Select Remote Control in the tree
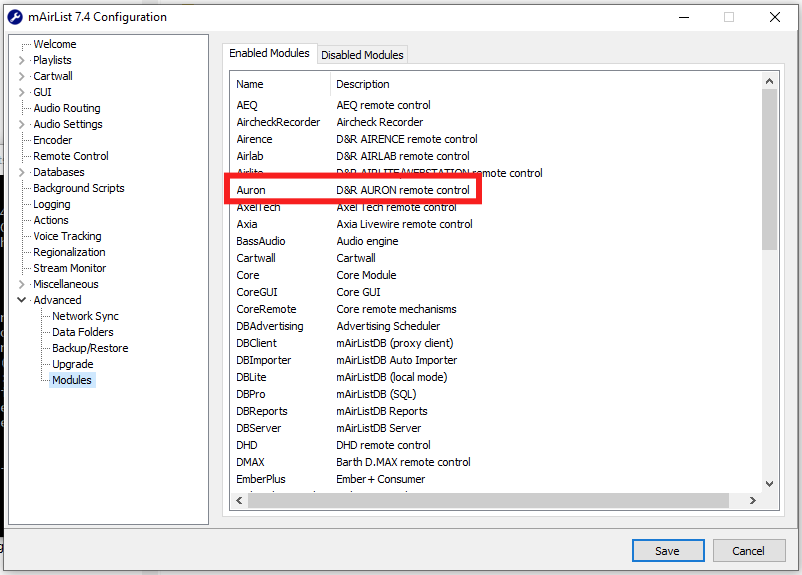This screenshot has width=802, height=575. pyautogui.click(x=71, y=156)
